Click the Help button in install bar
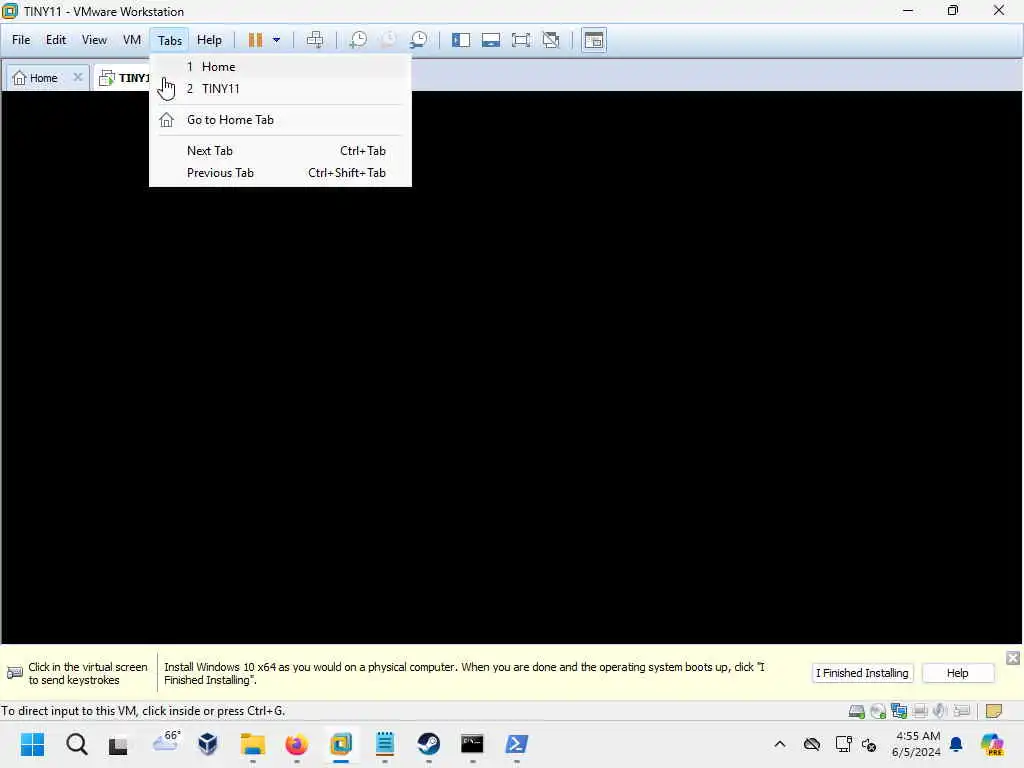This screenshot has height=768, width=1024. click(x=957, y=673)
